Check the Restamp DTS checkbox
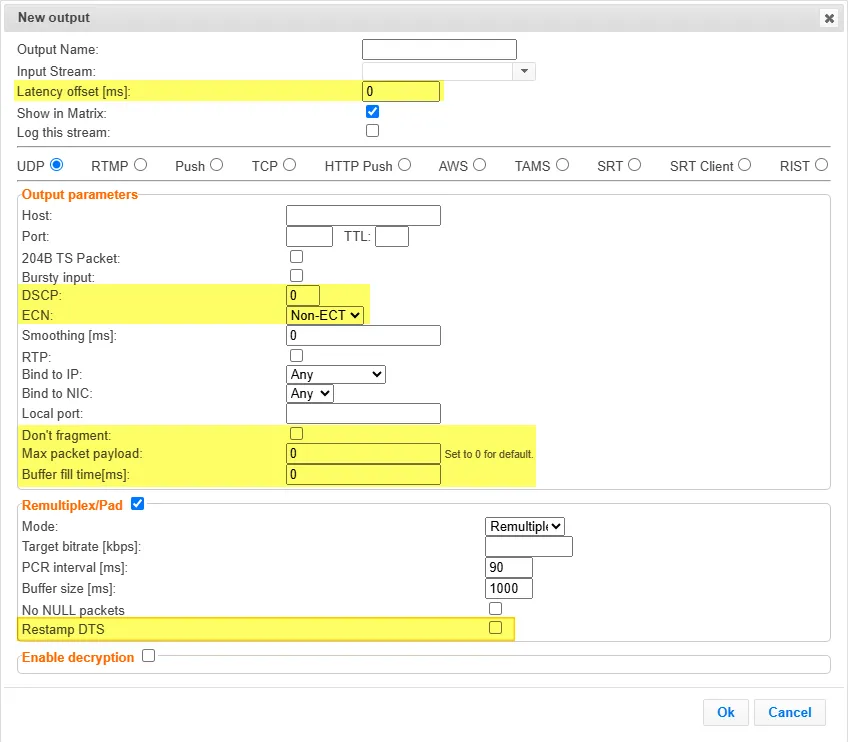The height and width of the screenshot is (742, 848). [495, 628]
